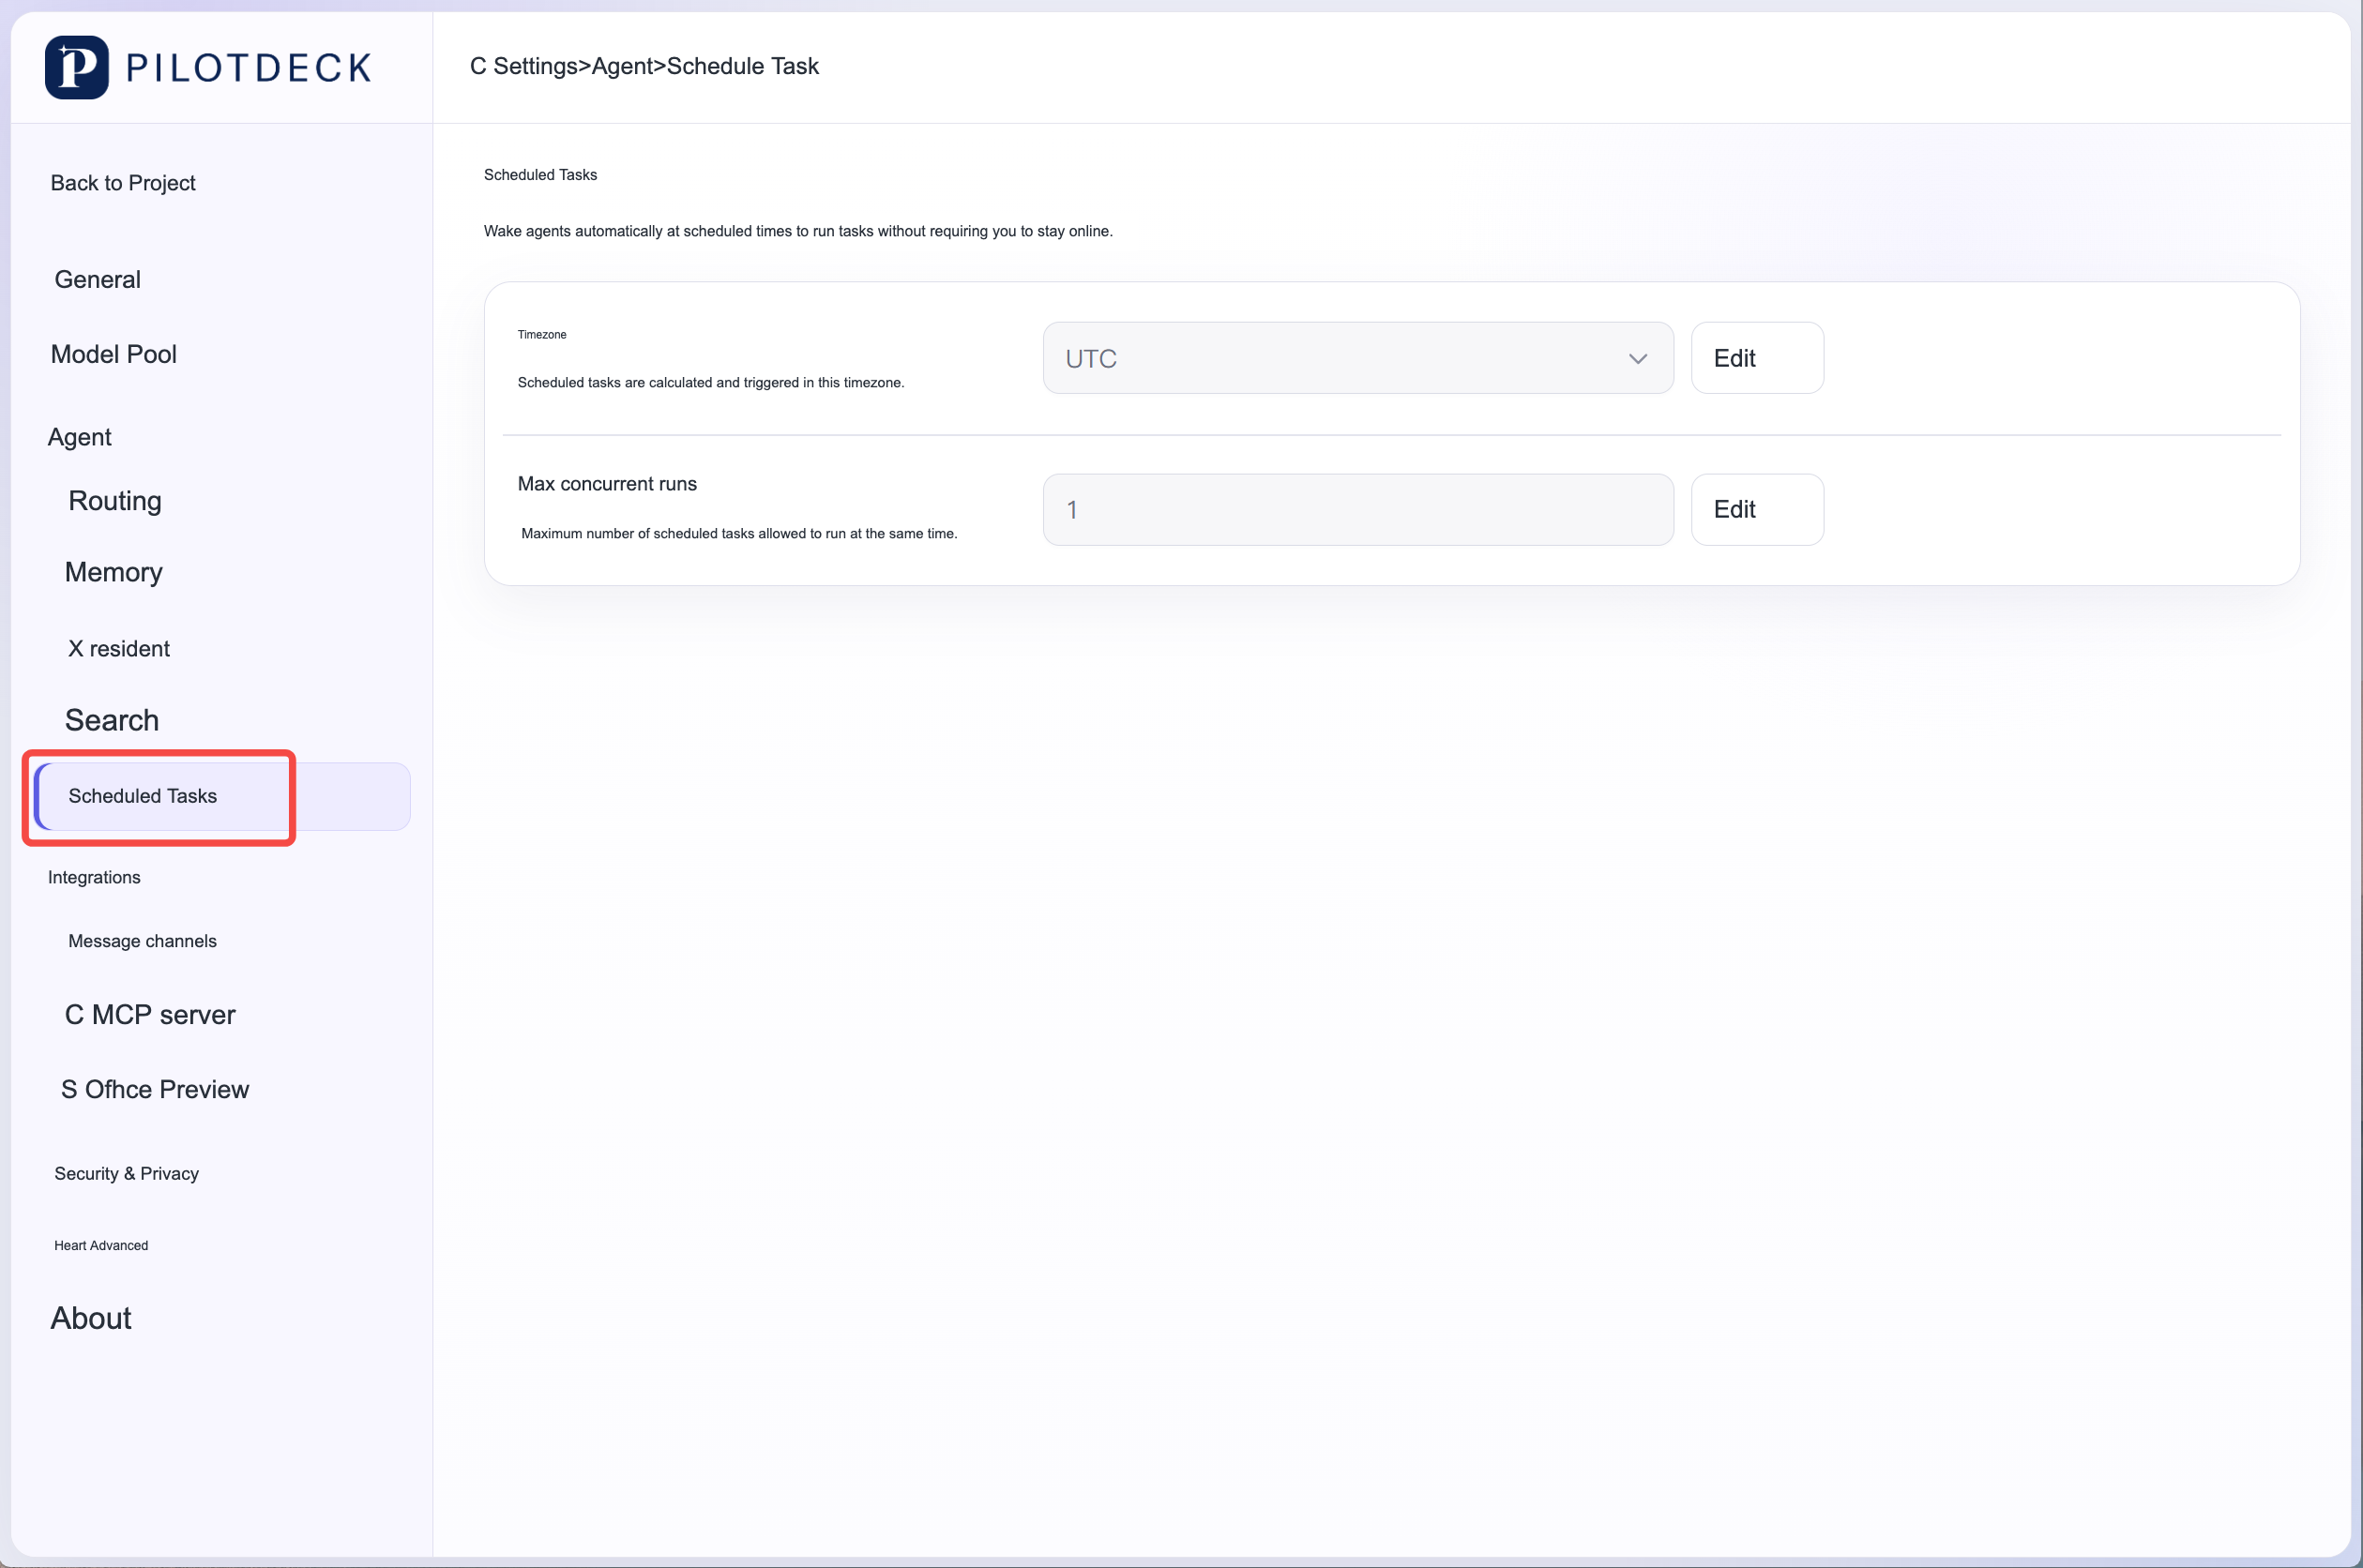Open Model Pool settings
Image resolution: width=2363 pixels, height=1568 pixels.
coord(113,354)
